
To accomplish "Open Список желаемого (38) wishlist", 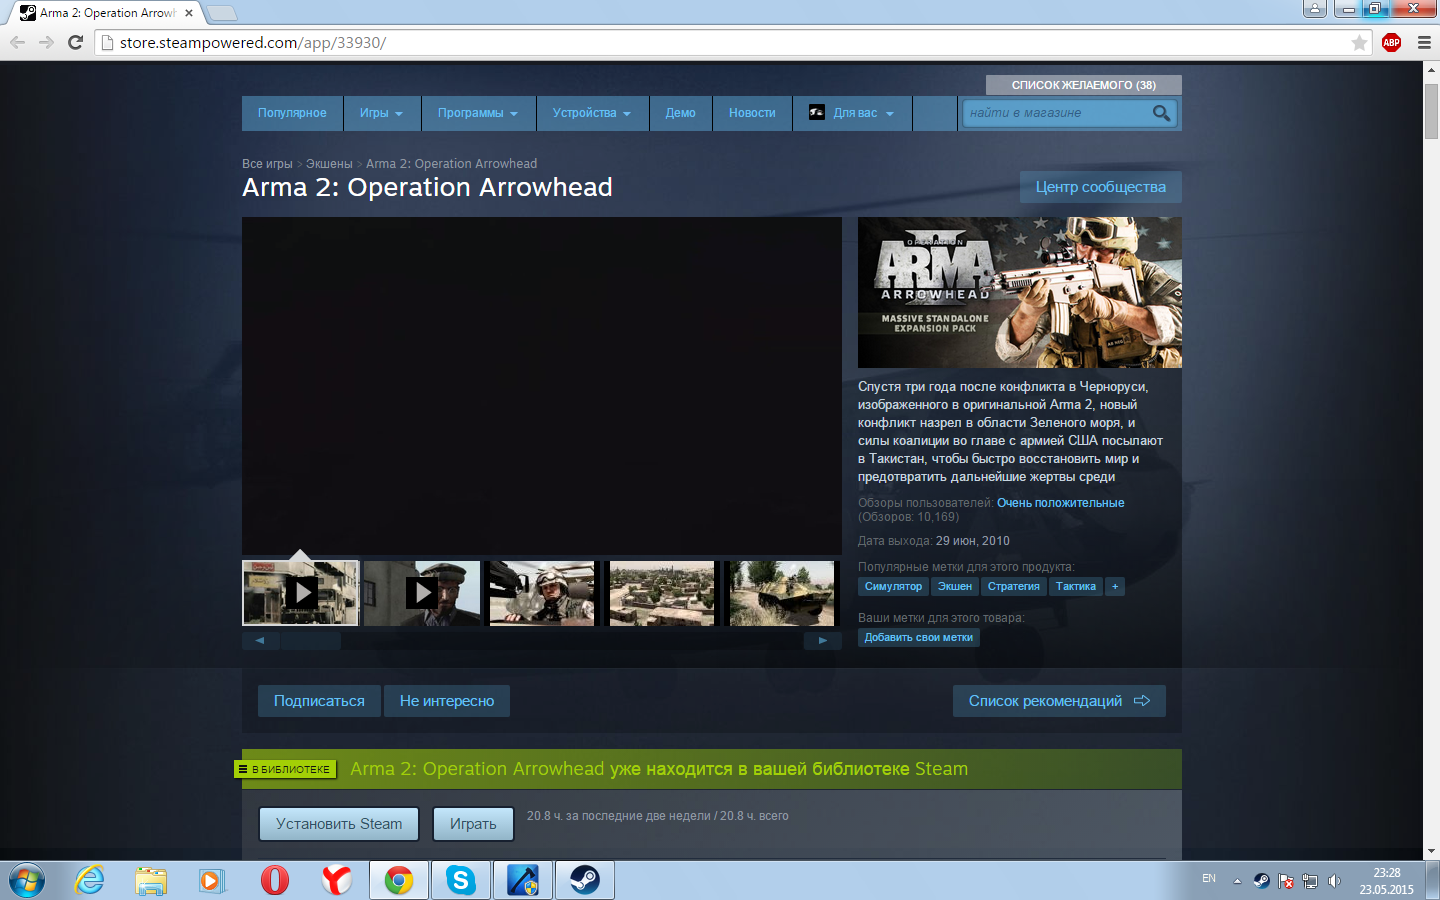I will click(x=1084, y=85).
